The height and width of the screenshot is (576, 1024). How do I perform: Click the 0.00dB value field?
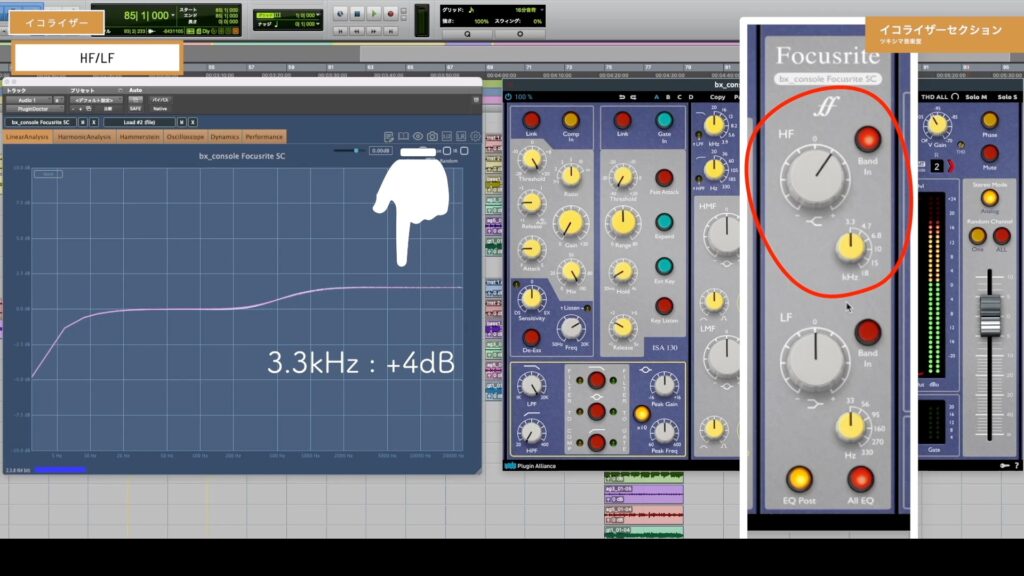(380, 151)
